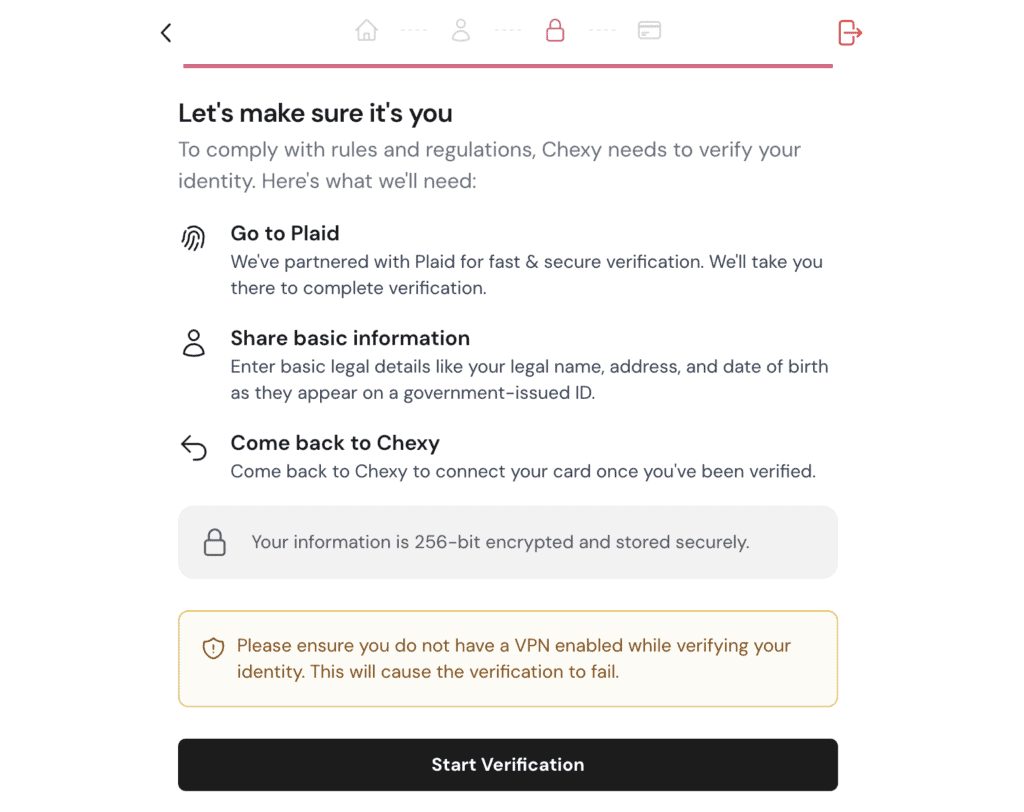Image resolution: width=1024 pixels, height=812 pixels.
Task: Click the progress bar under the stepper
Action: point(507,65)
